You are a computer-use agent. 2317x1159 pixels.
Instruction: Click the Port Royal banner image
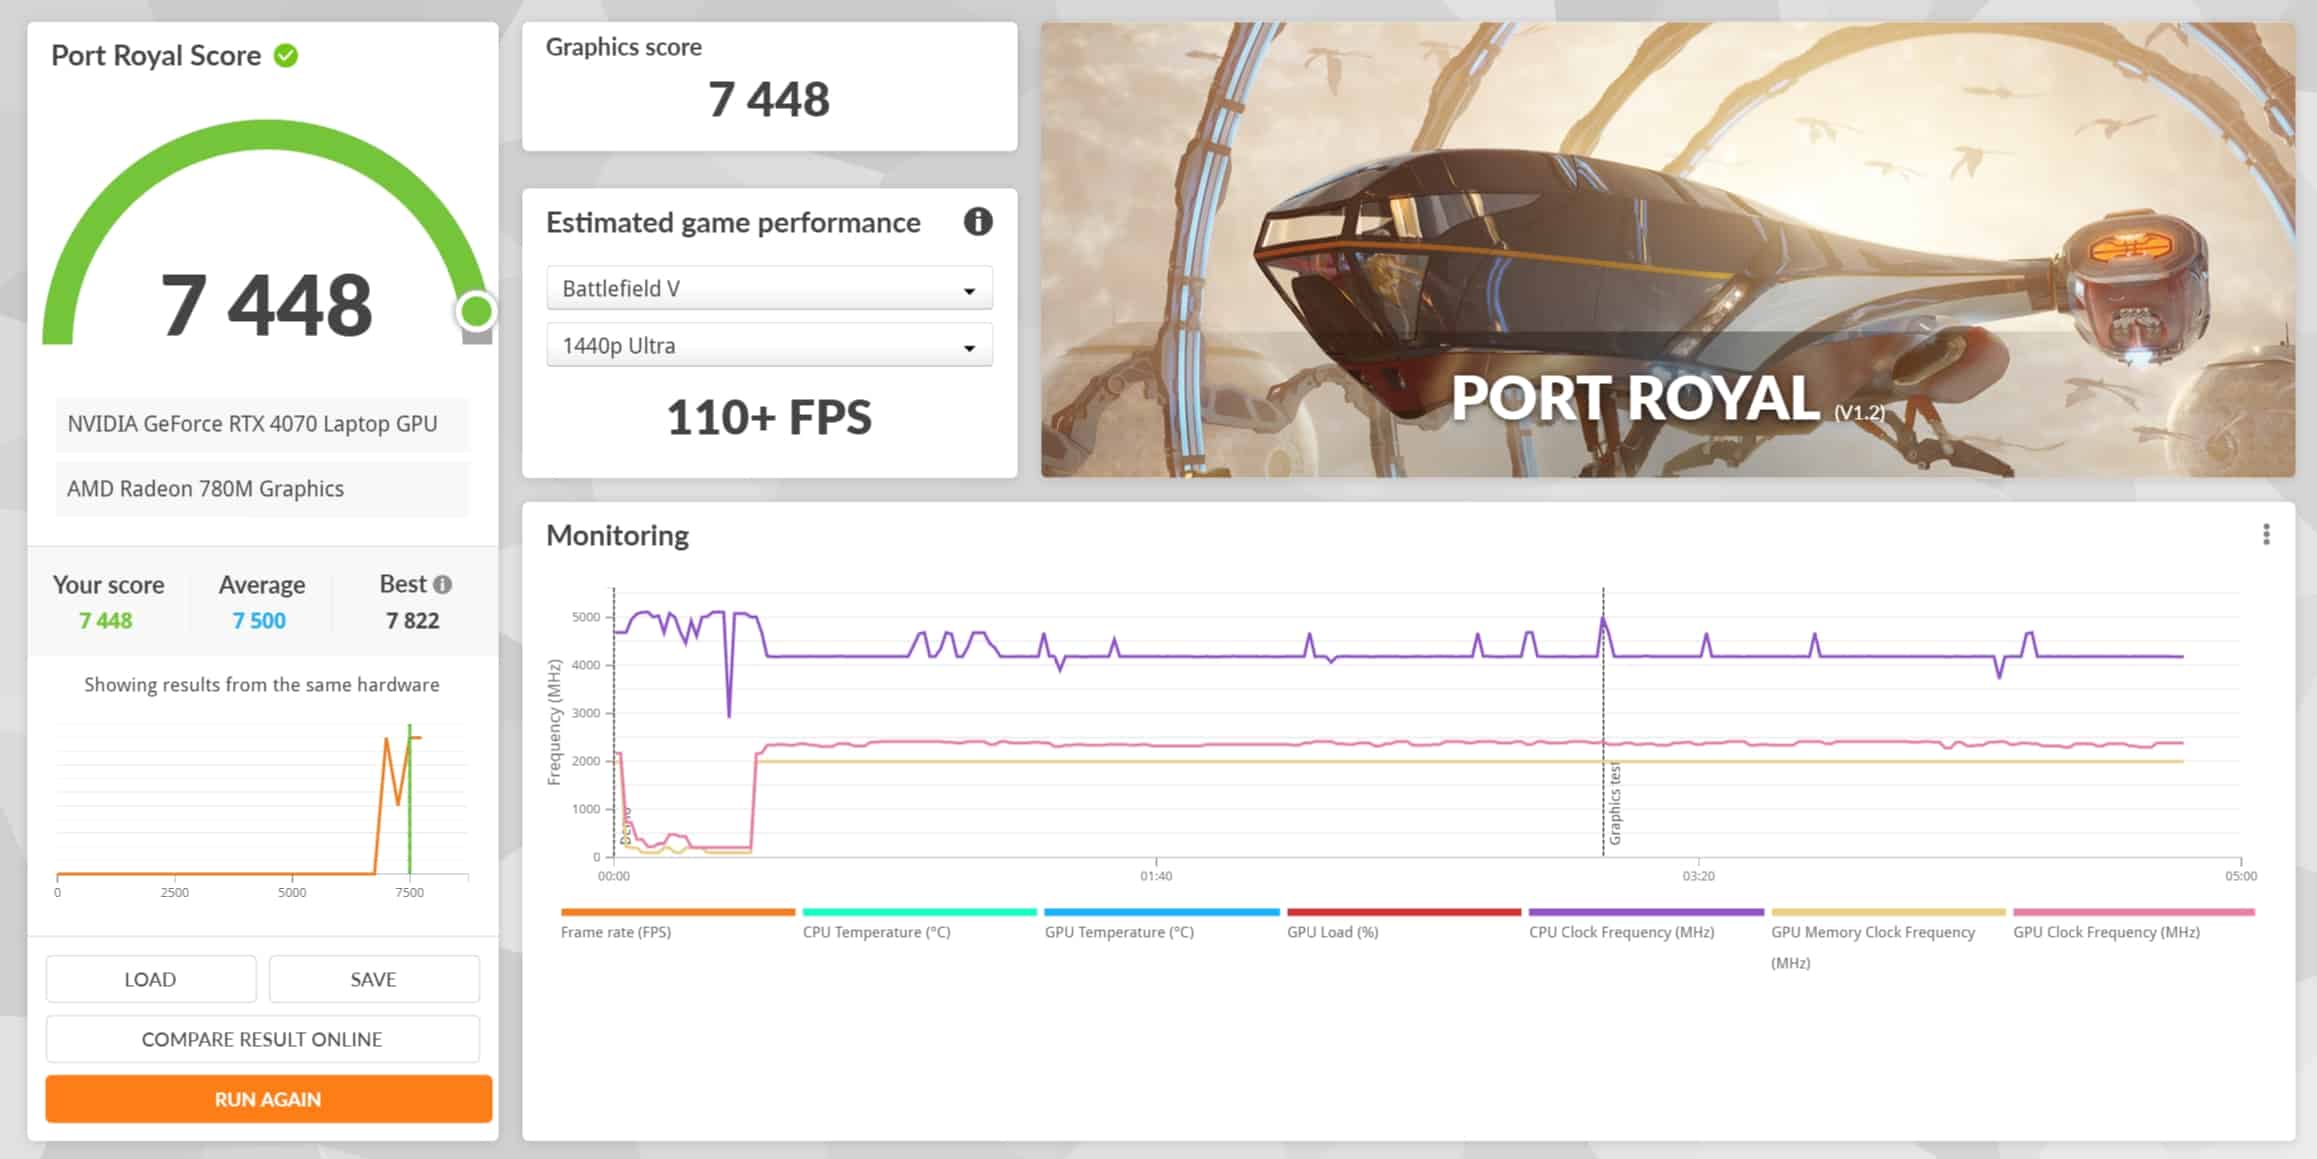(1667, 250)
